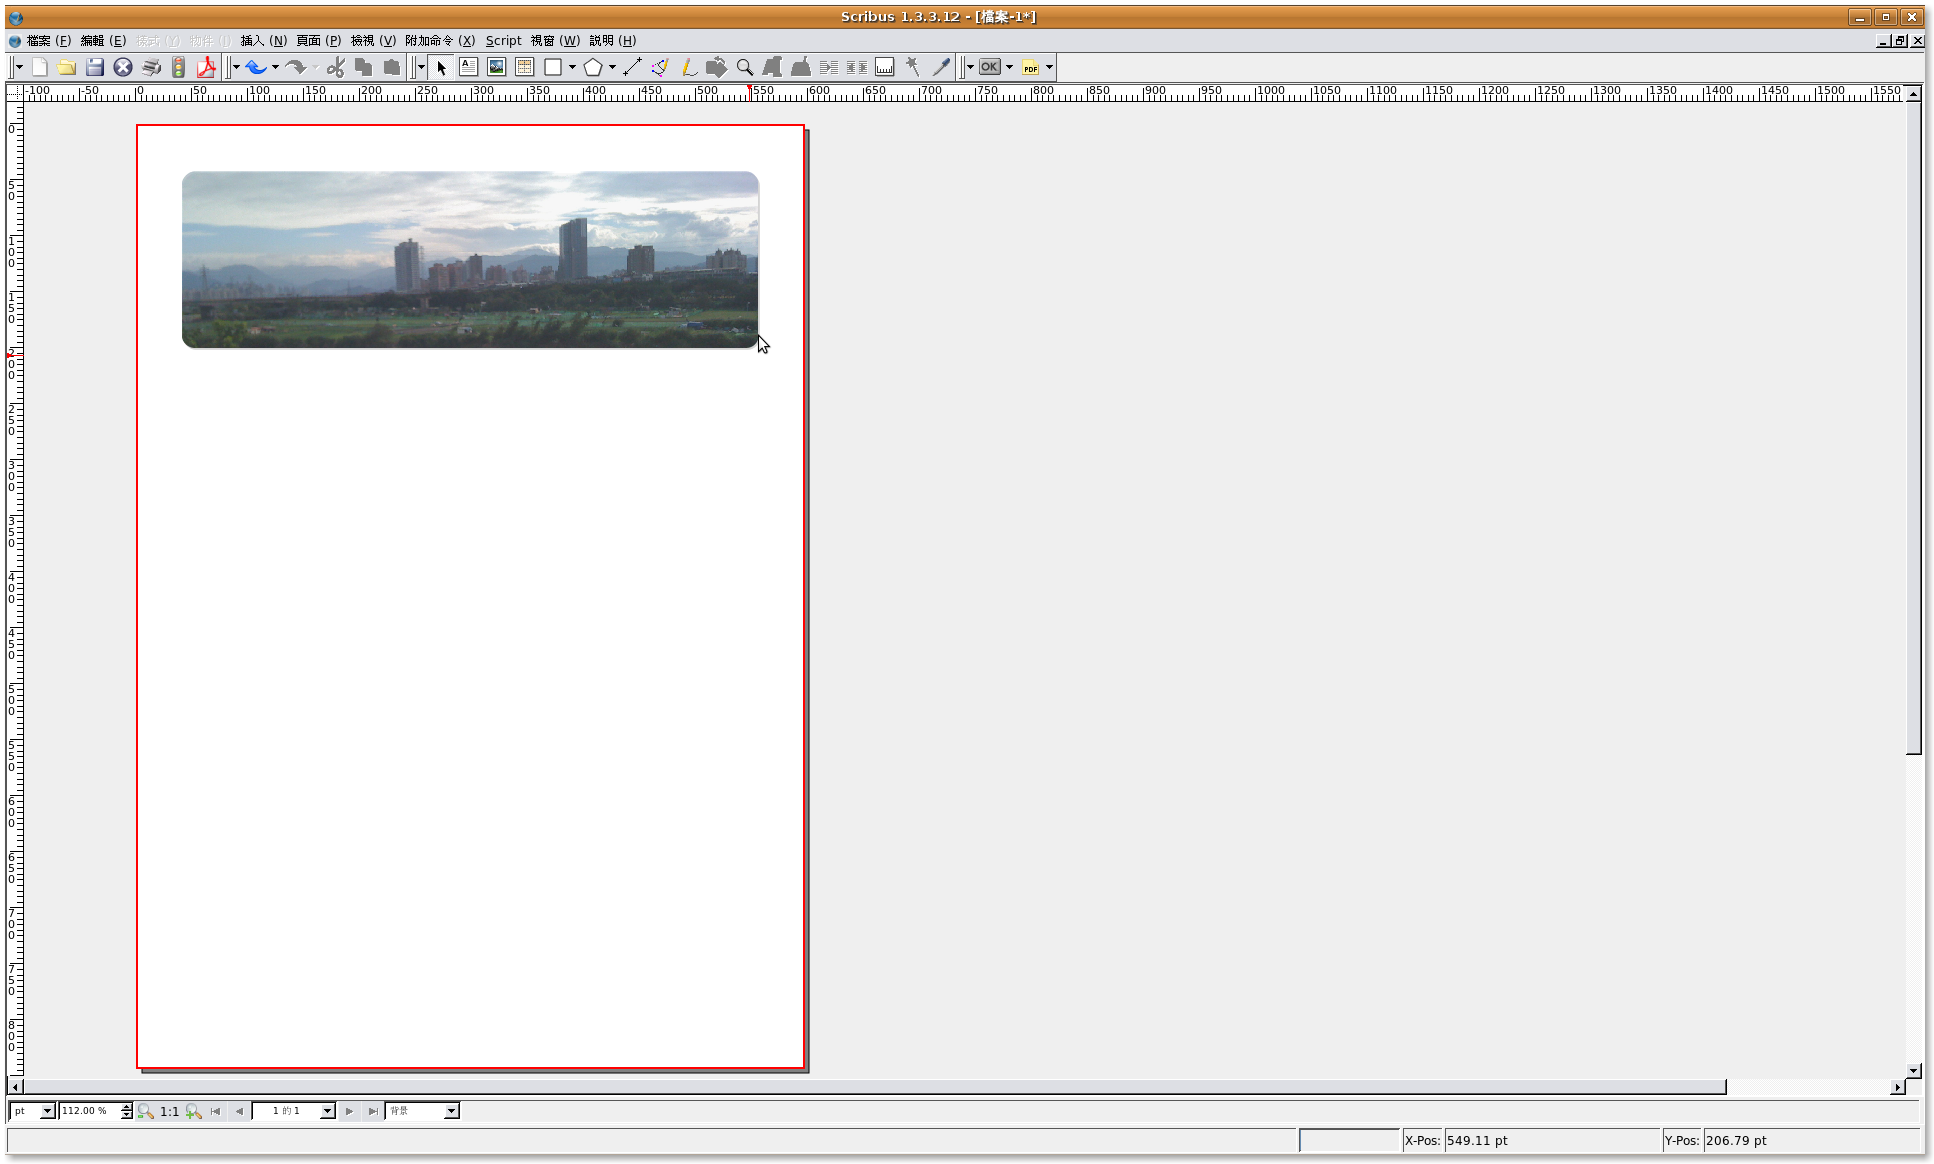Open the unit pt dropdown
This screenshot has width=1934, height=1164.
pos(46,1111)
